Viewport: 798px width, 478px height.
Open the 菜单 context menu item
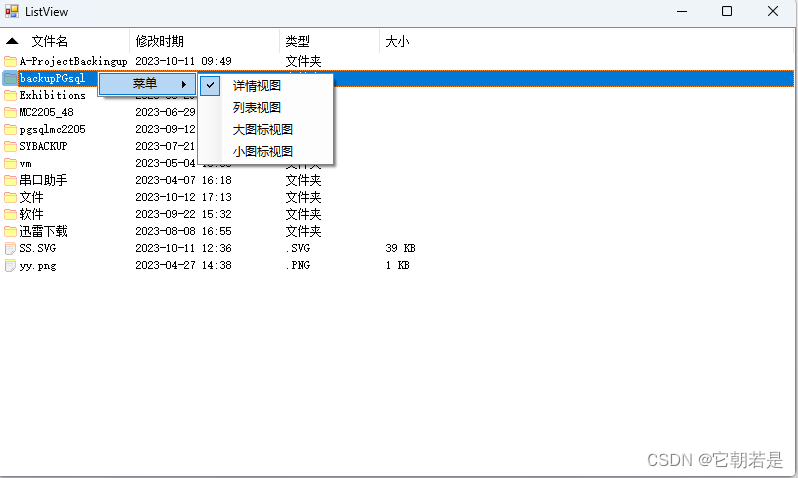click(x=147, y=84)
